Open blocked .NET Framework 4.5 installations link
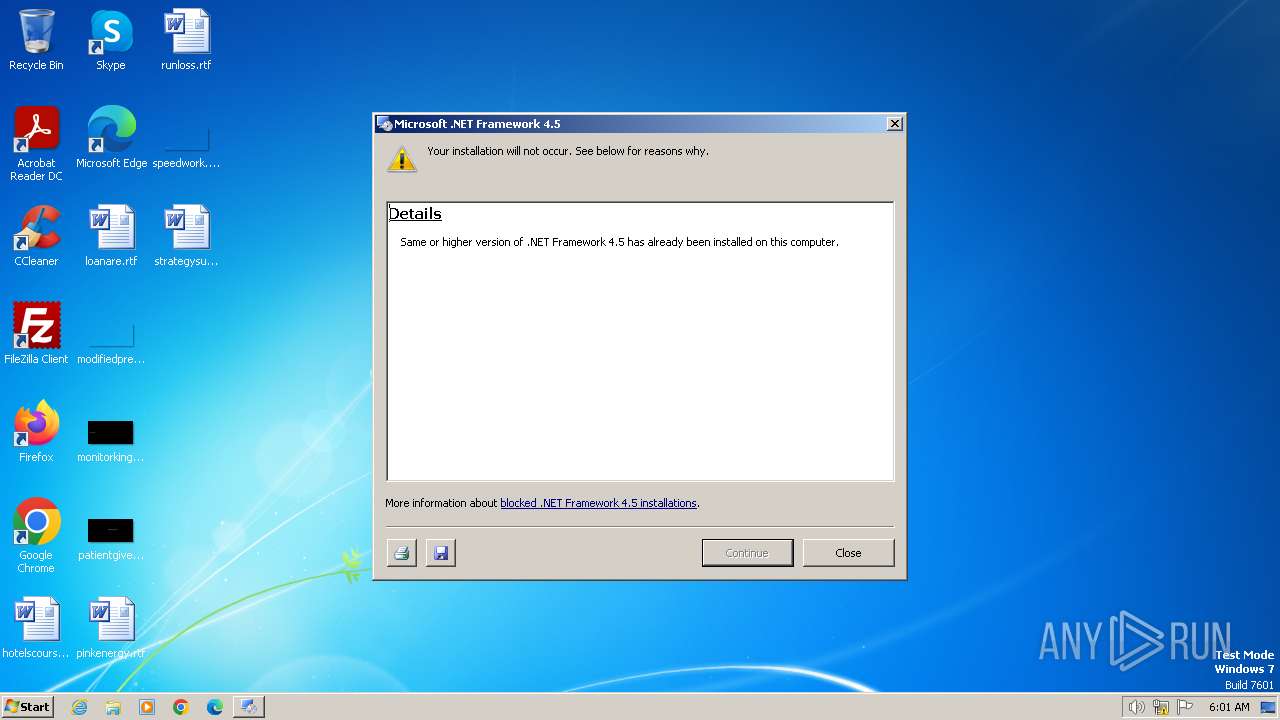The image size is (1280, 720). (598, 503)
